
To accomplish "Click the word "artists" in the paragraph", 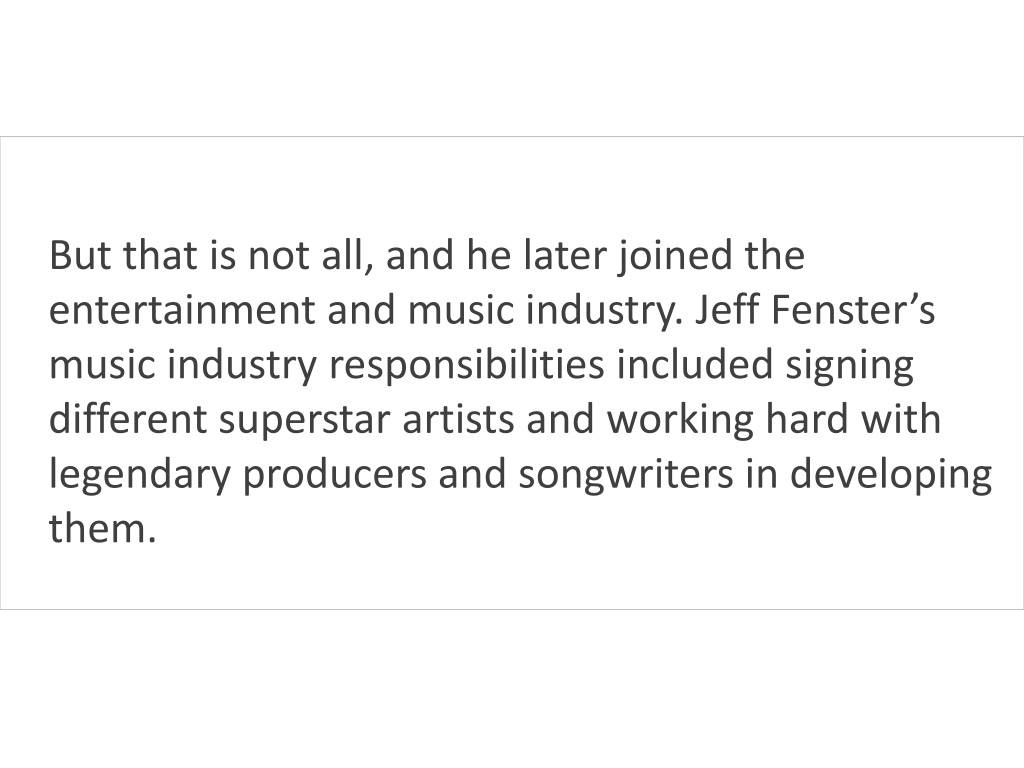I will 458,419.
